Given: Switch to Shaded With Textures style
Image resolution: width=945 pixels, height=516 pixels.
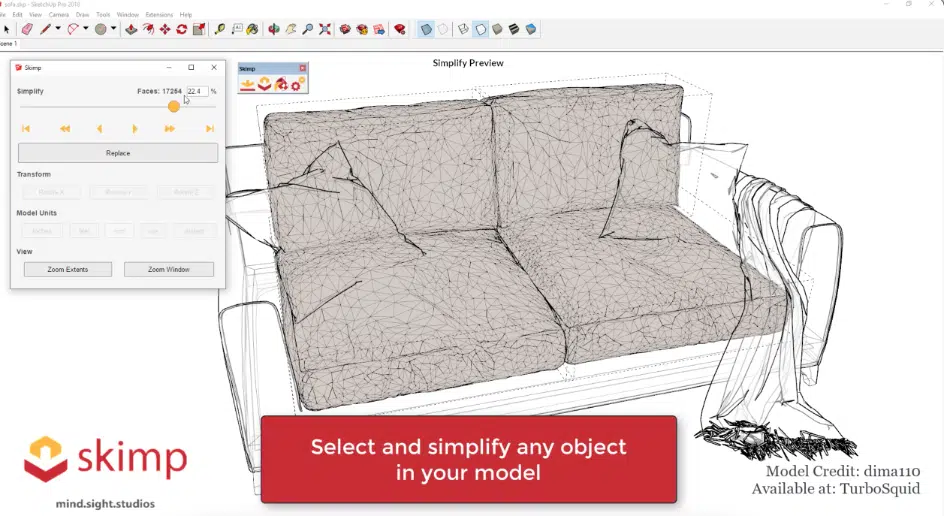Looking at the screenshot, I should click(x=514, y=29).
